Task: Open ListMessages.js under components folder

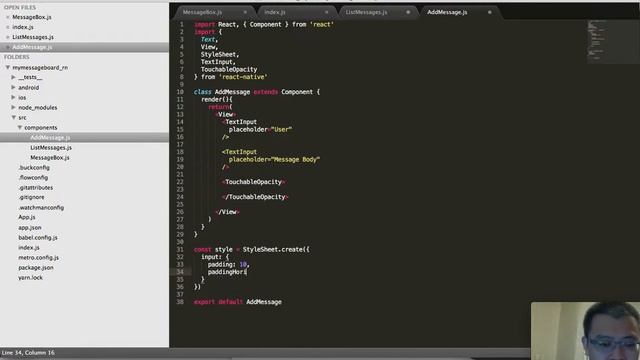Action: (51, 148)
